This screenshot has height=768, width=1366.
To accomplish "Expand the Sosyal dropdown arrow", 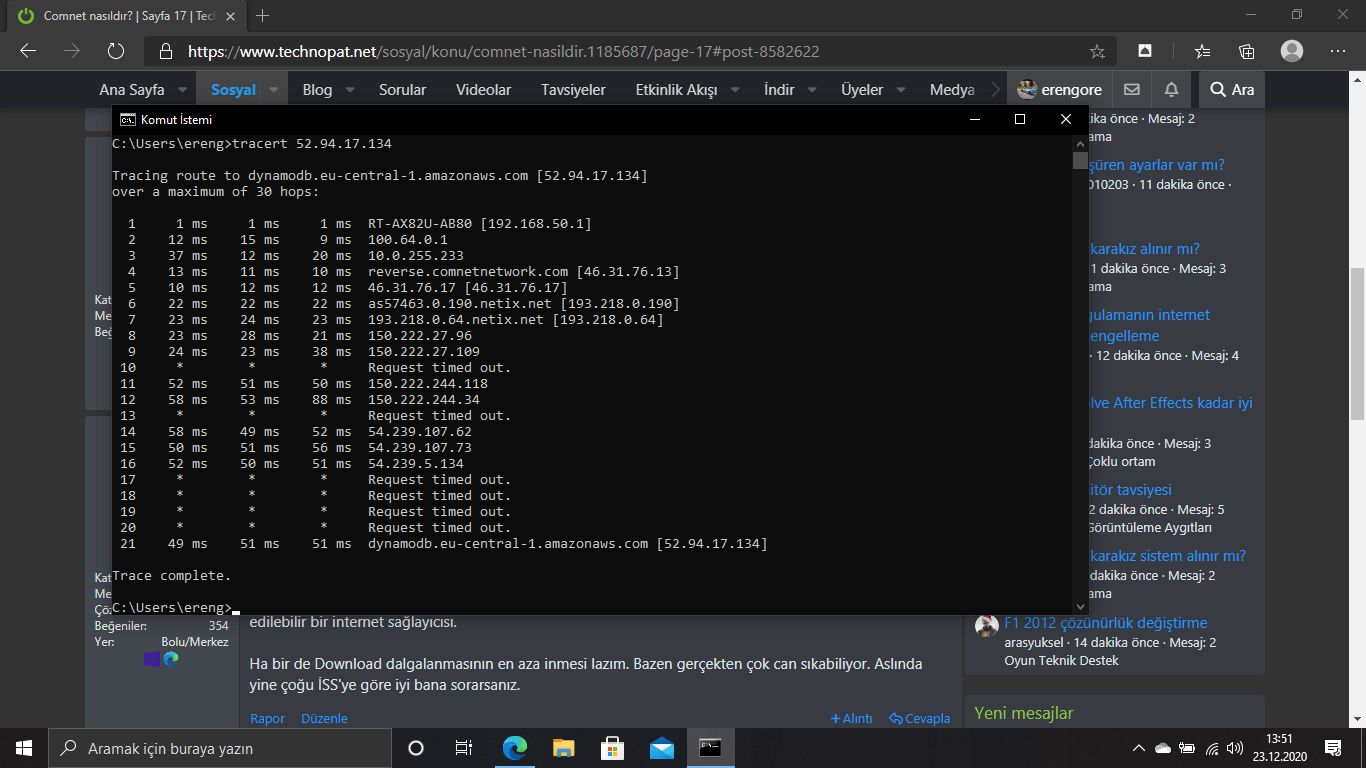I will click(274, 89).
